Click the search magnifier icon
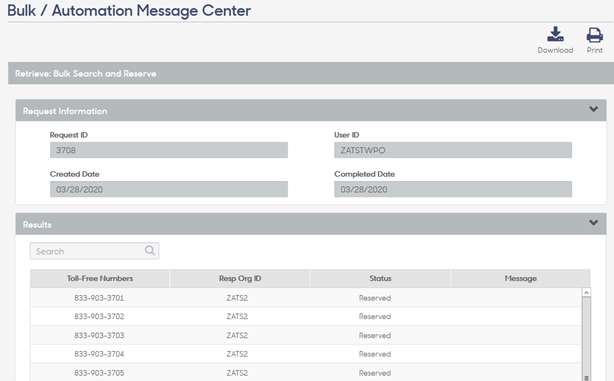The width and height of the screenshot is (614, 381). click(x=150, y=251)
